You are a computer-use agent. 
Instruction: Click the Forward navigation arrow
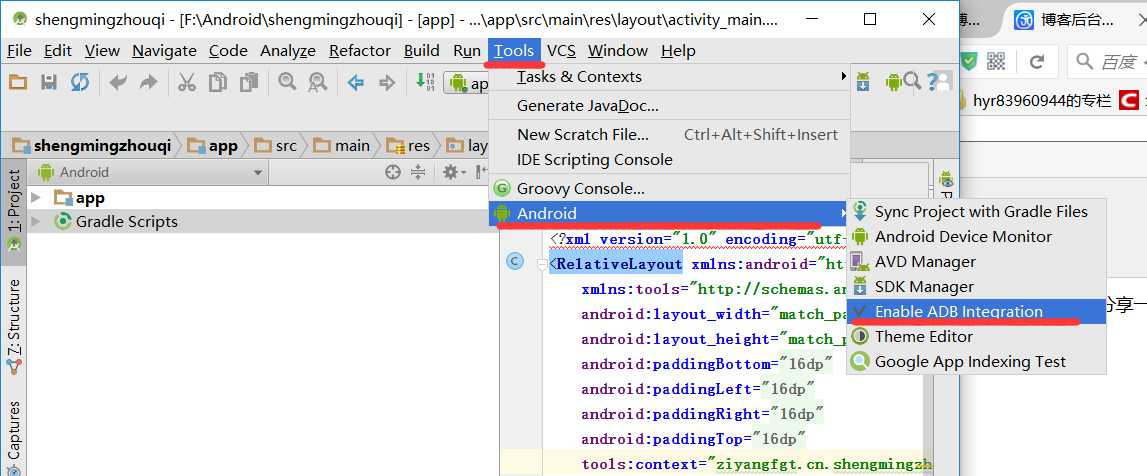(387, 82)
